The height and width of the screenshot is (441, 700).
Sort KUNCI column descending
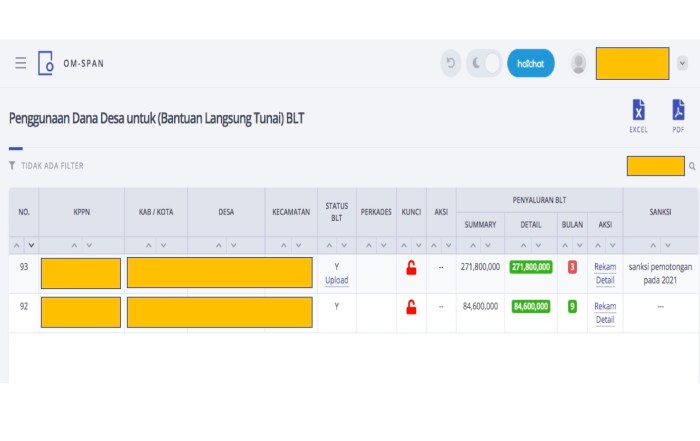point(419,245)
